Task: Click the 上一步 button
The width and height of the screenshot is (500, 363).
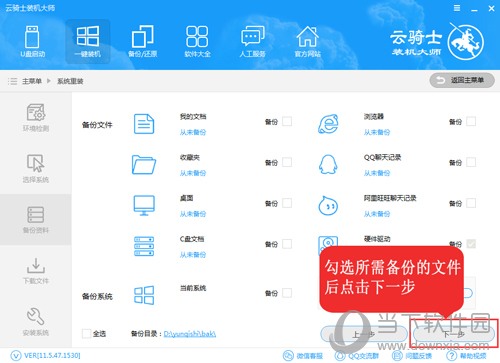Action: pyautogui.click(x=364, y=334)
